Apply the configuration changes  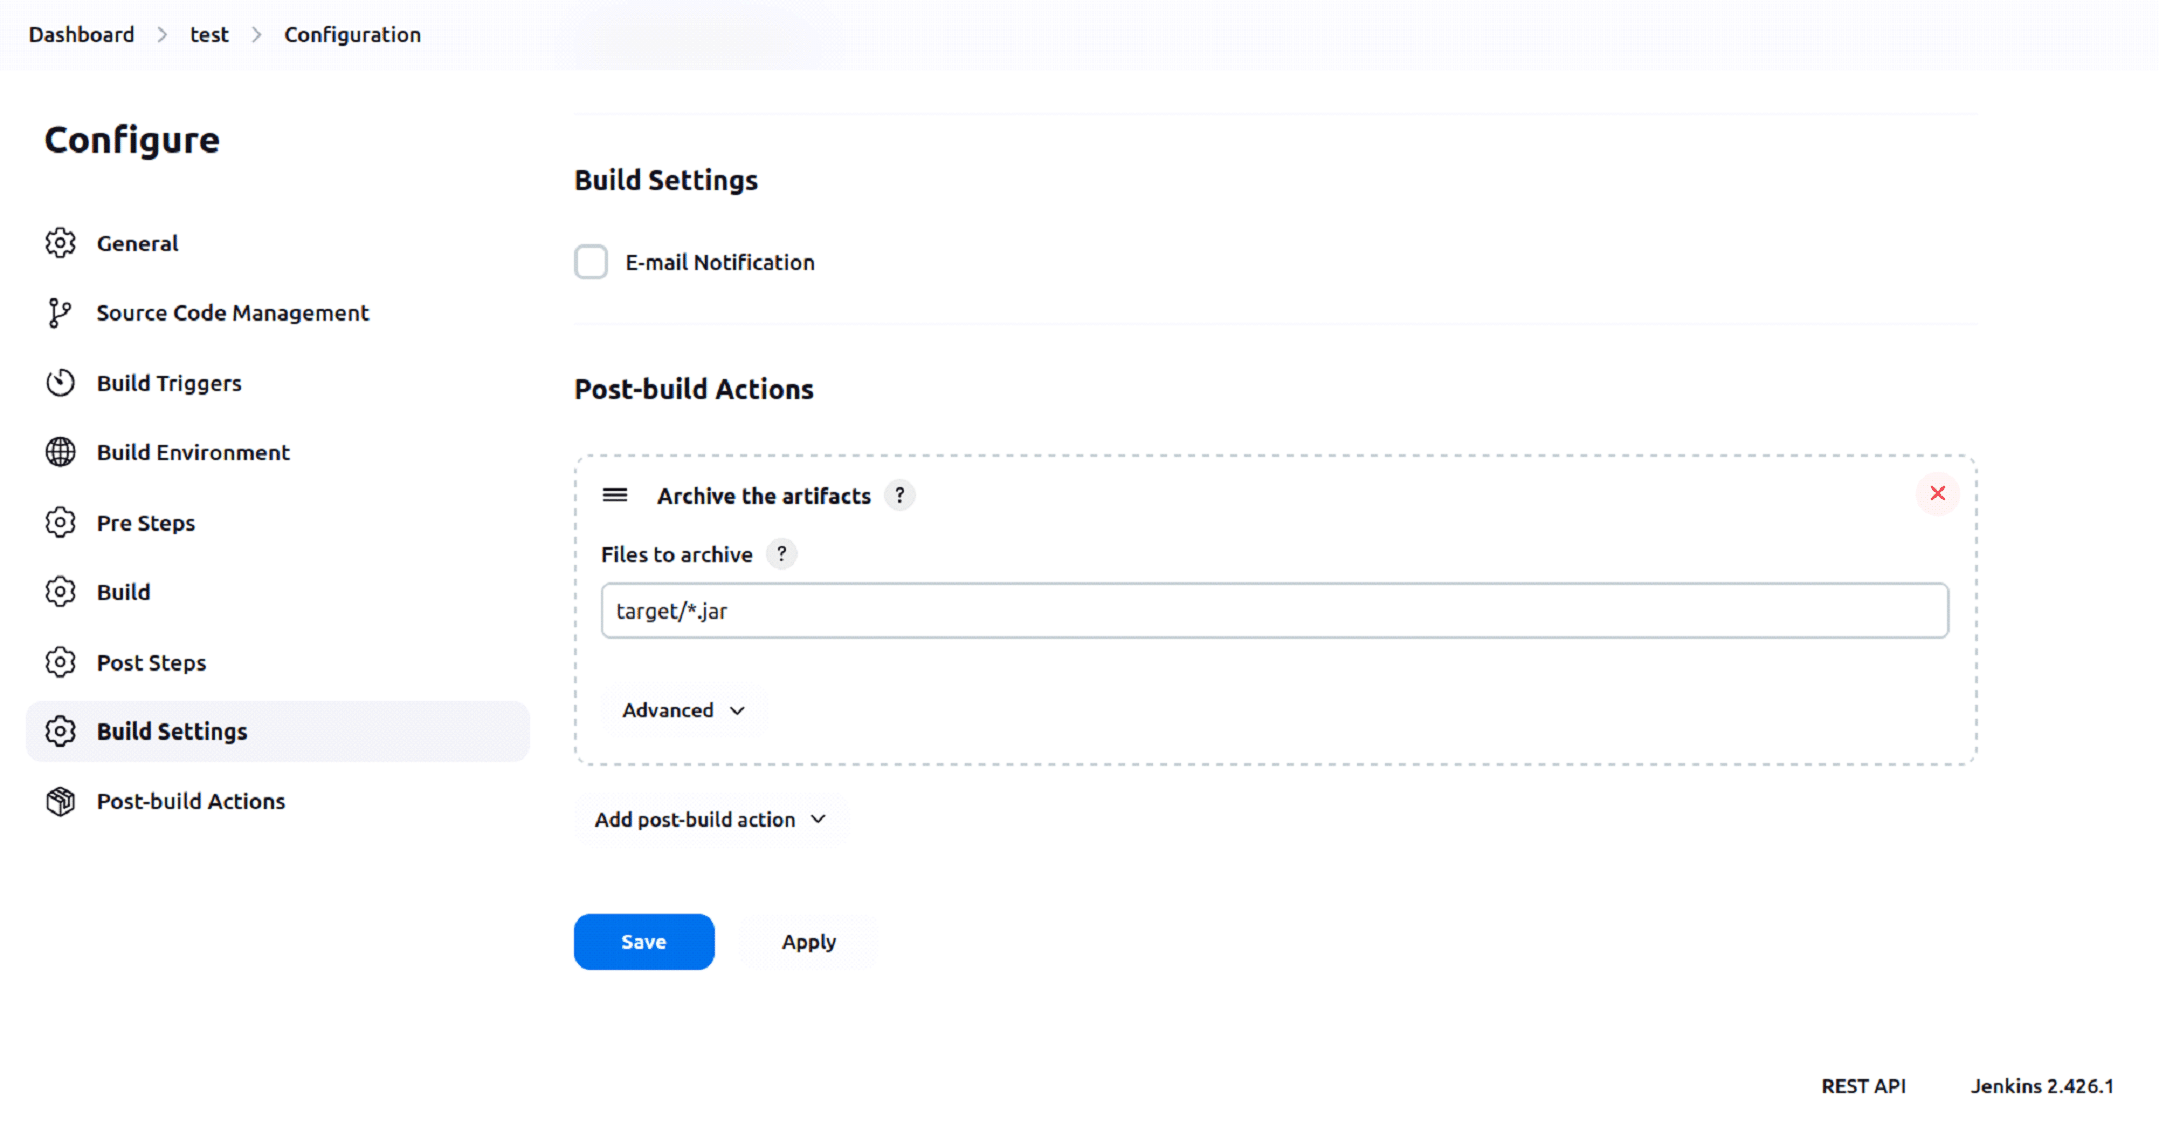point(808,941)
